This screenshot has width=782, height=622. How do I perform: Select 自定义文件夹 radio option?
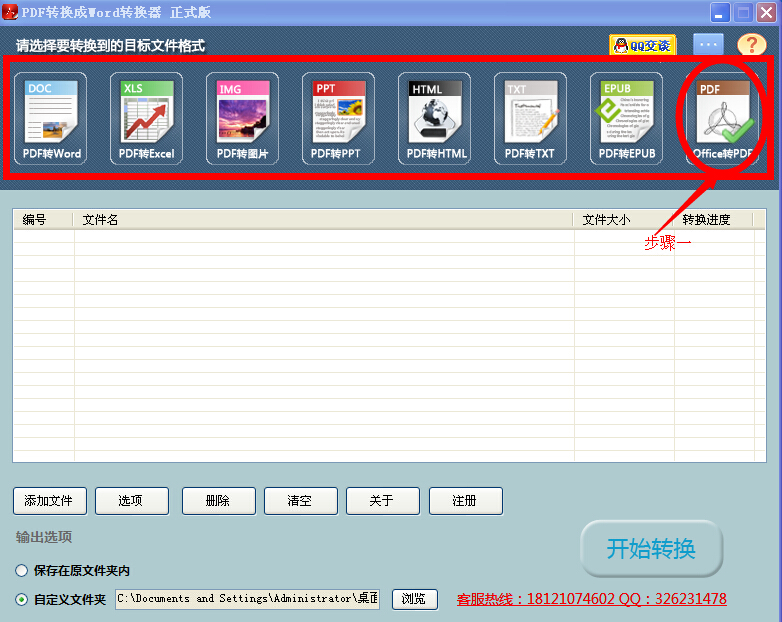coord(22,600)
